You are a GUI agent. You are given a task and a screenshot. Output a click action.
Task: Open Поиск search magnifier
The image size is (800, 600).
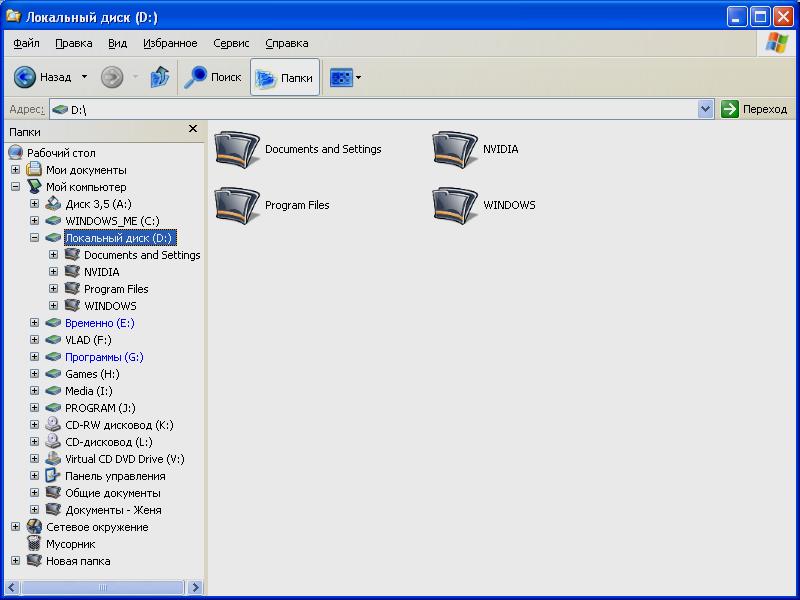(195, 77)
